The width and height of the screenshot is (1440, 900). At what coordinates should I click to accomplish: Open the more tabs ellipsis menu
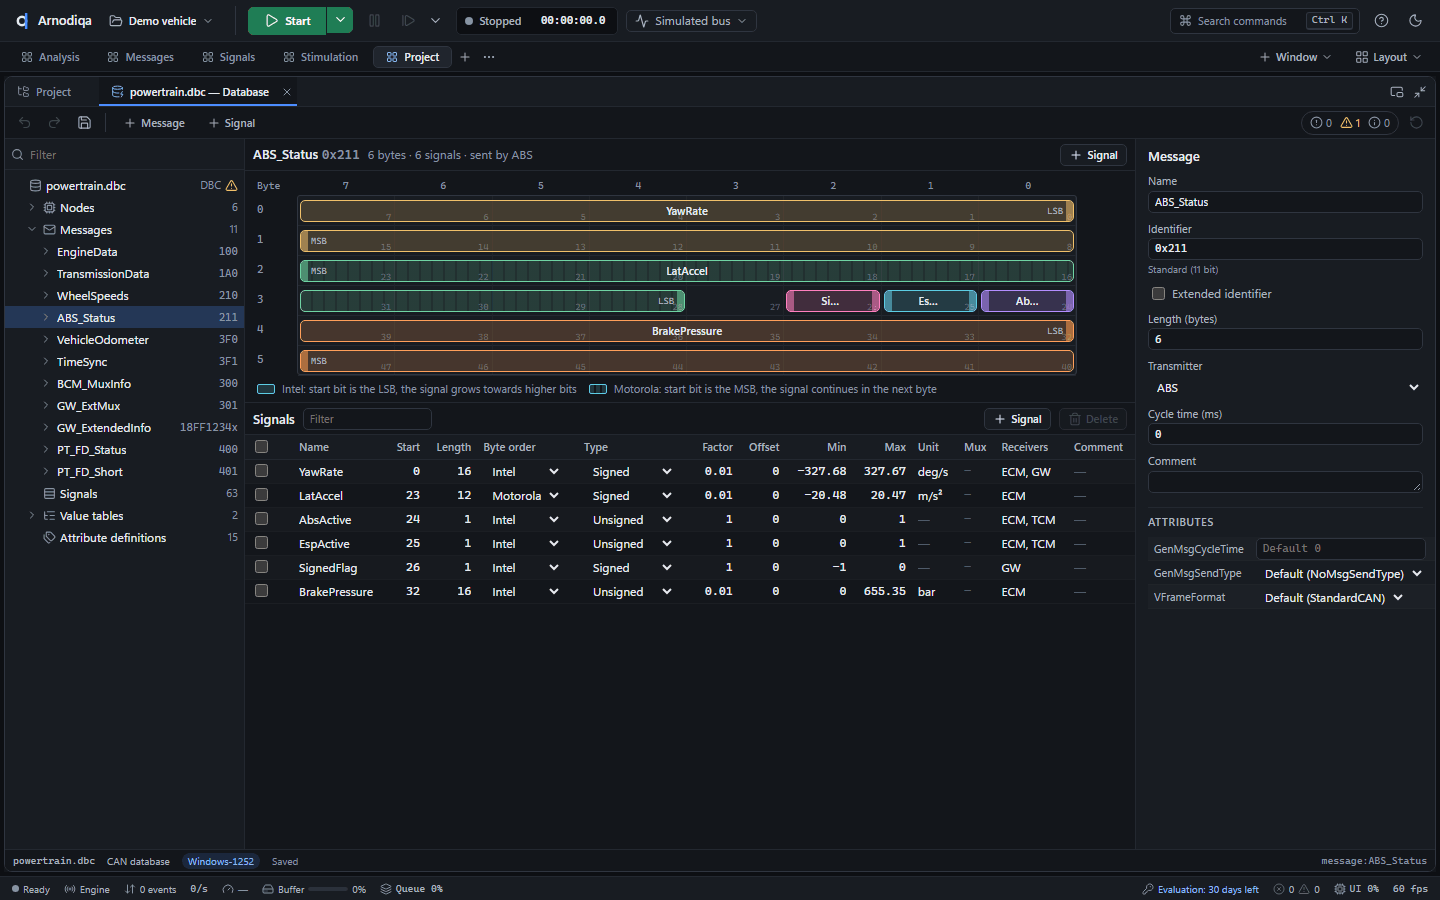(489, 57)
